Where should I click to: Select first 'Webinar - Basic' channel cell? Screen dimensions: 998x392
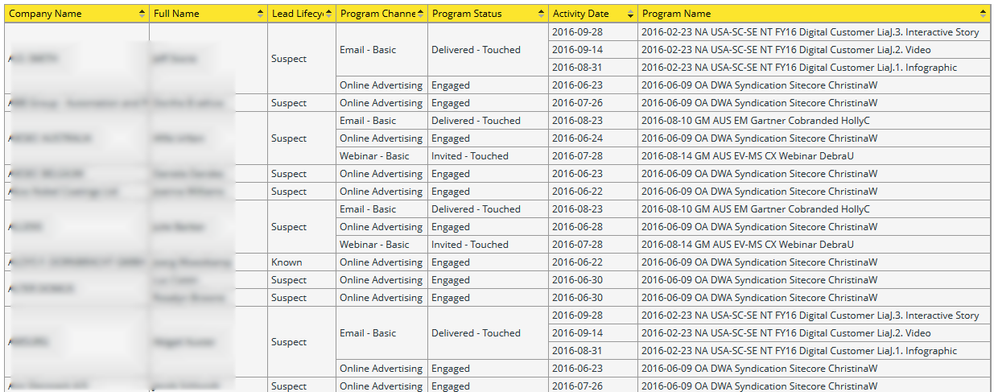point(382,156)
